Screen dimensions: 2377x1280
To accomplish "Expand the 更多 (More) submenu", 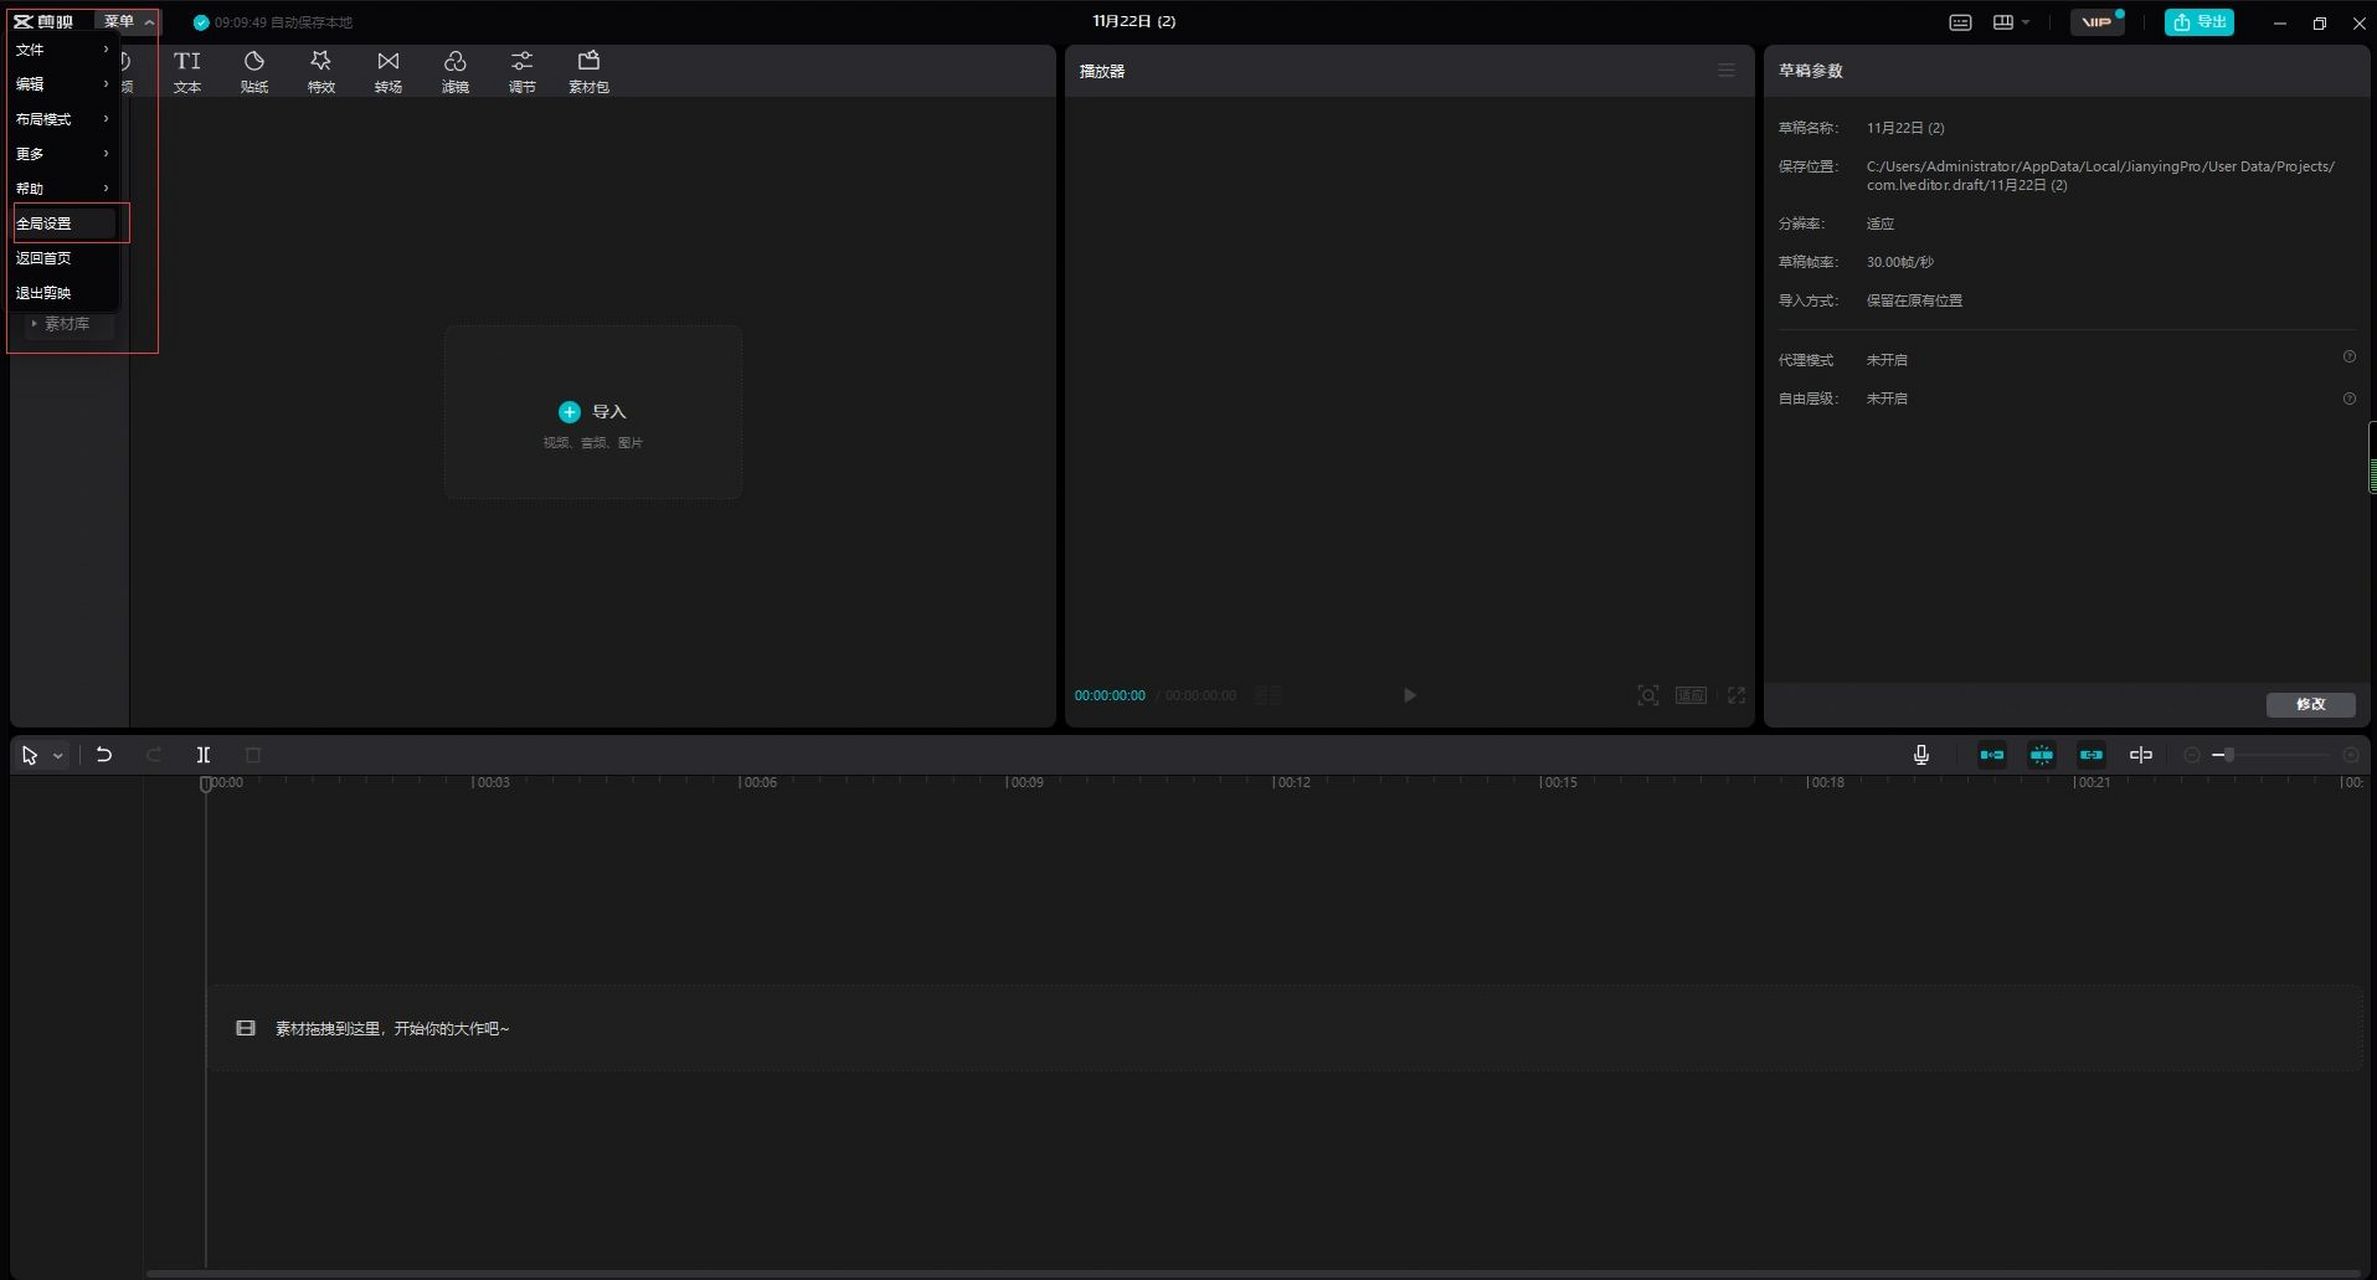I will tap(63, 154).
